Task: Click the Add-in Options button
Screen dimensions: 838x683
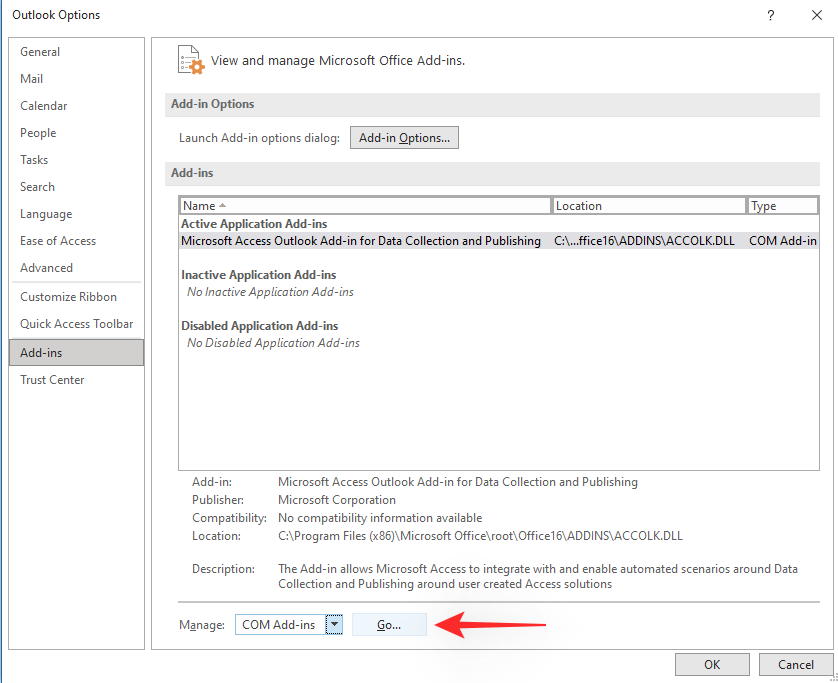Action: pos(404,138)
